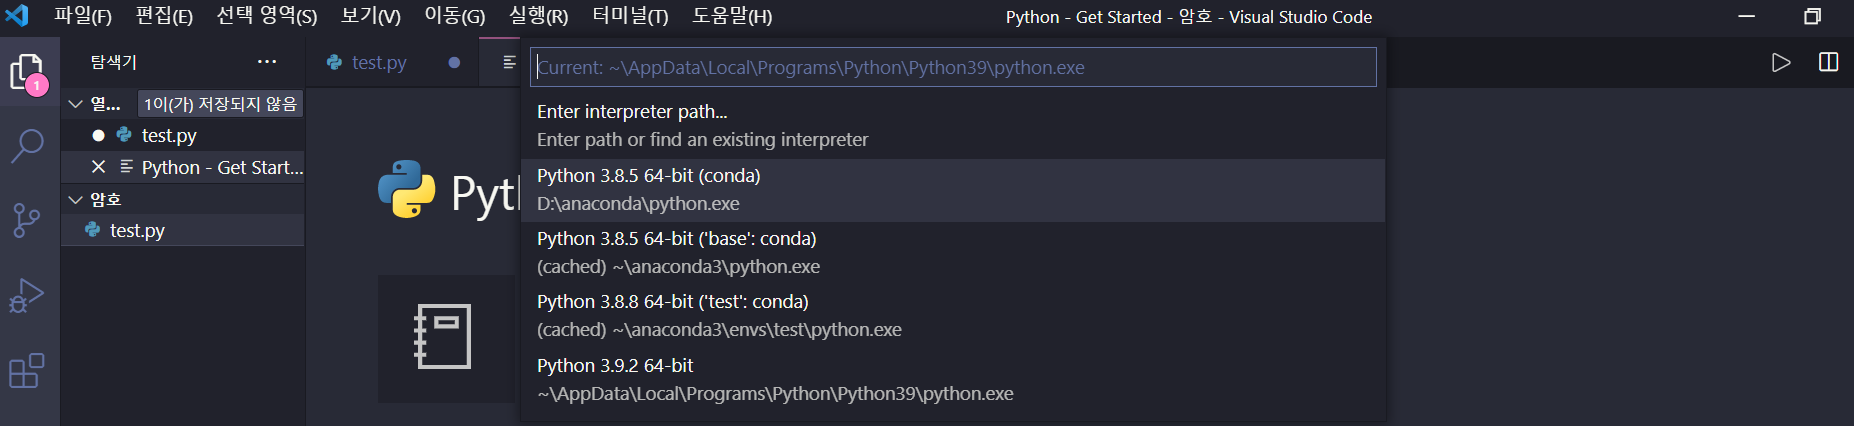1854x426 pixels.
Task: Click the window title text
Action: 1188,17
